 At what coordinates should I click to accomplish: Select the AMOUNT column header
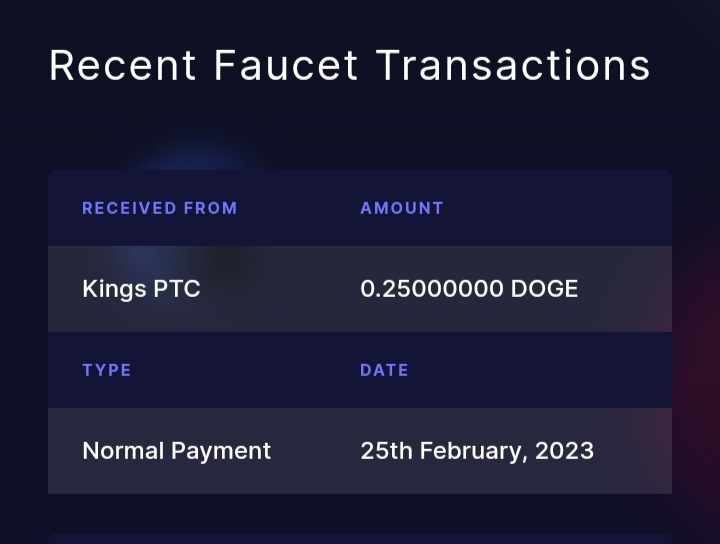[402, 208]
